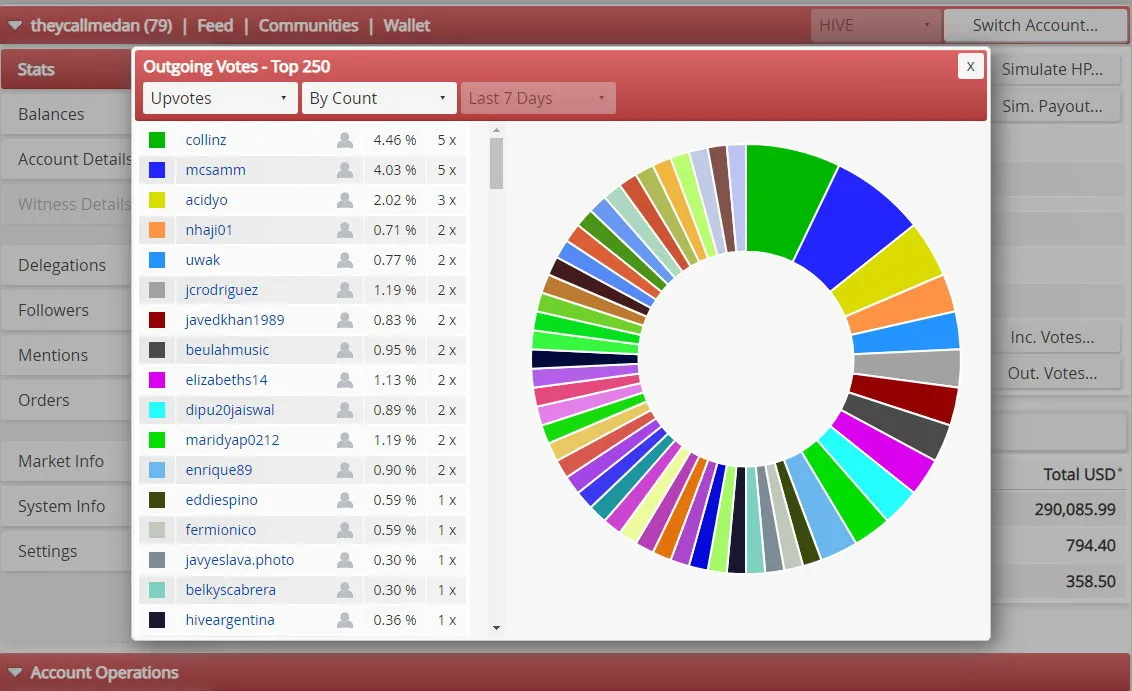Open the Account Details tab
Screen dimensions: 1132x691
click(x=66, y=159)
